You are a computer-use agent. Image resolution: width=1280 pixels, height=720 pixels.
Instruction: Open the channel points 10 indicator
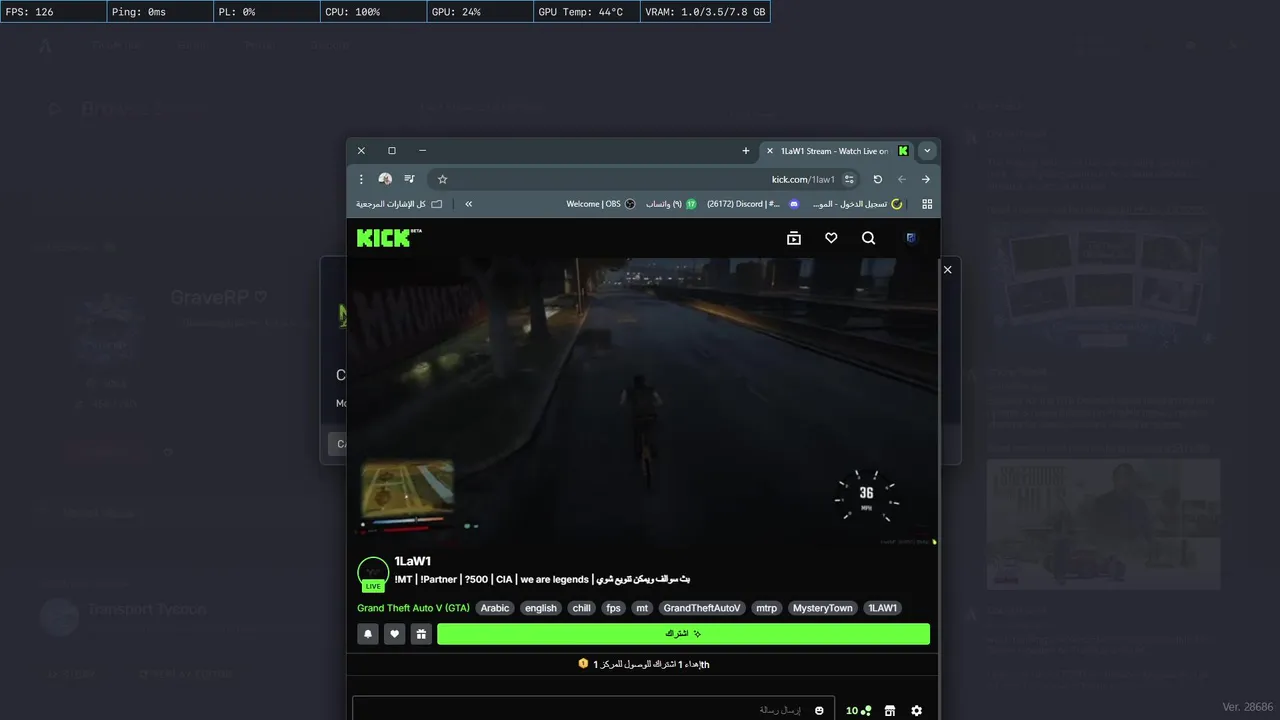coord(858,710)
